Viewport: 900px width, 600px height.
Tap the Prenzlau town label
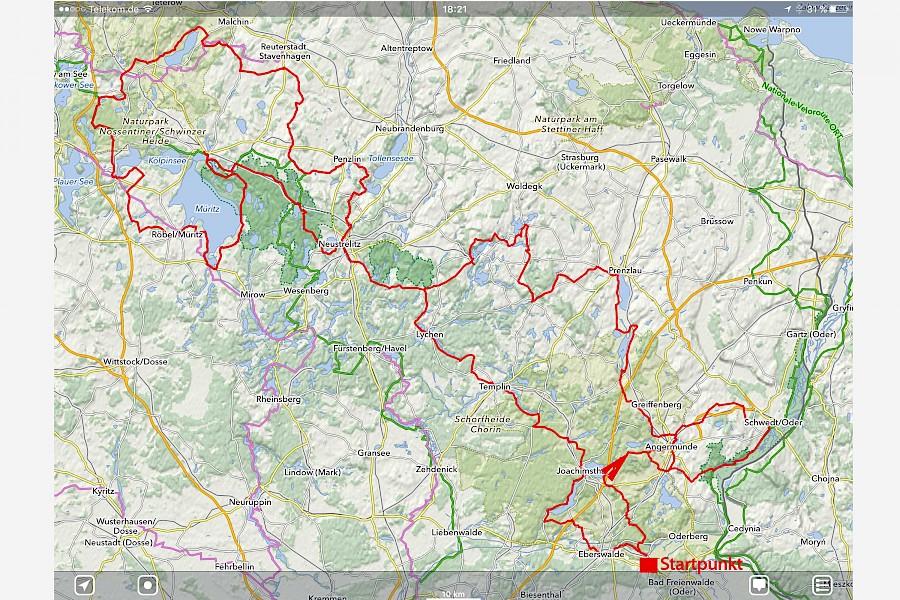624,270
